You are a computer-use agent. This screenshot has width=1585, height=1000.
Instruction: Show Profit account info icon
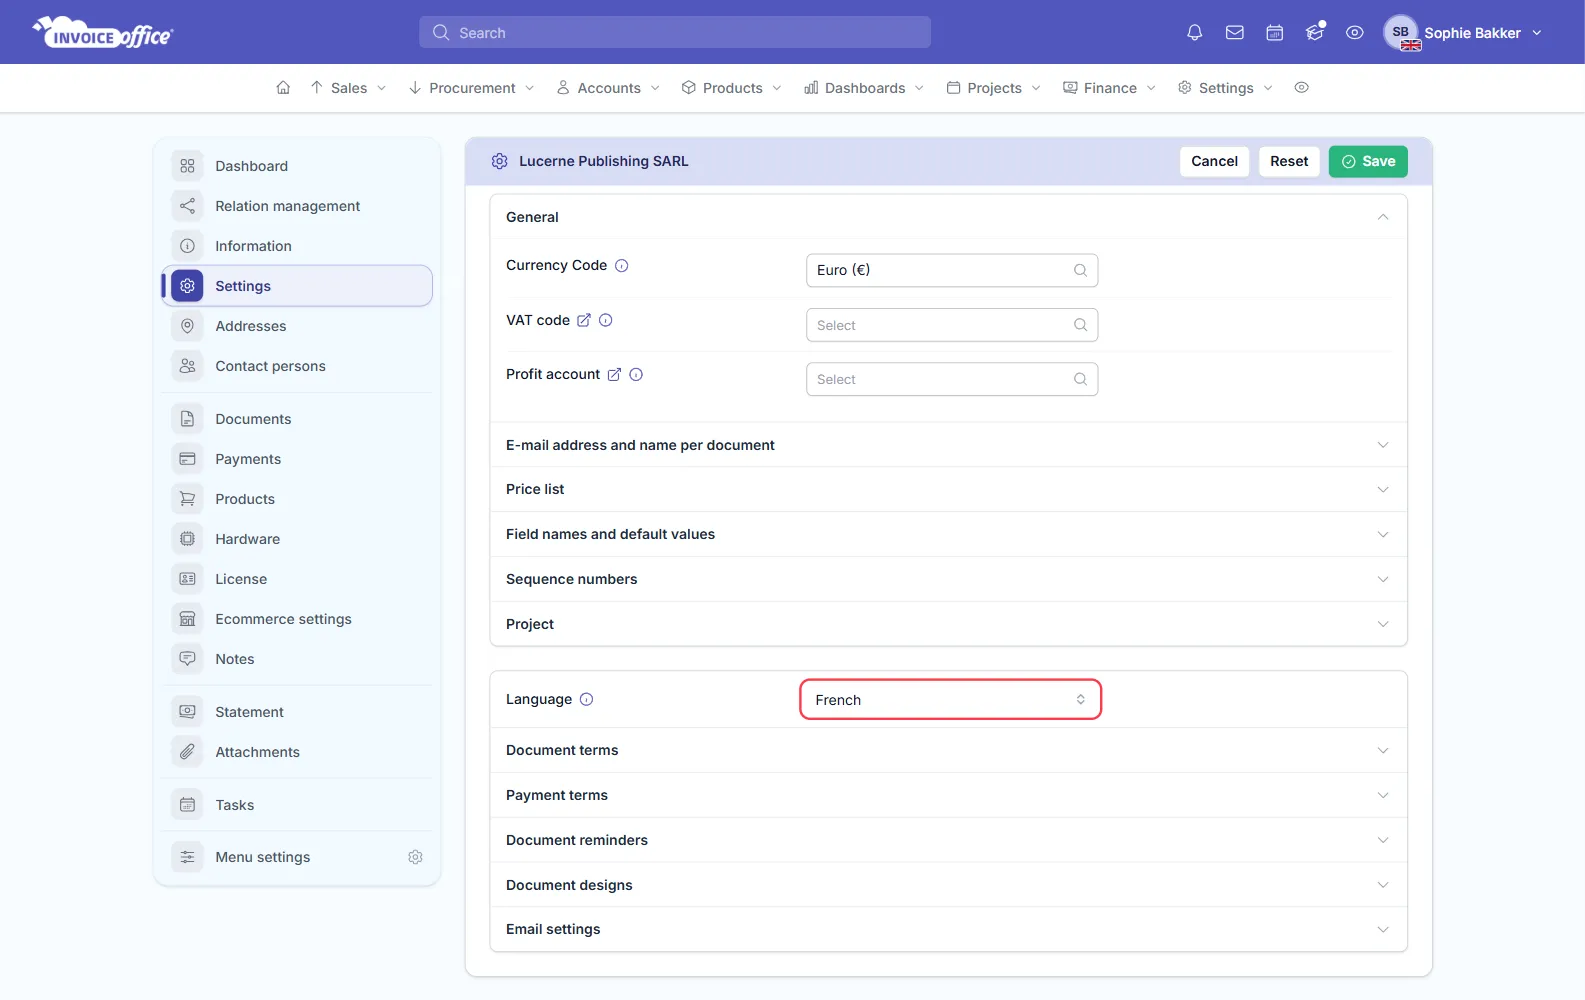636,374
